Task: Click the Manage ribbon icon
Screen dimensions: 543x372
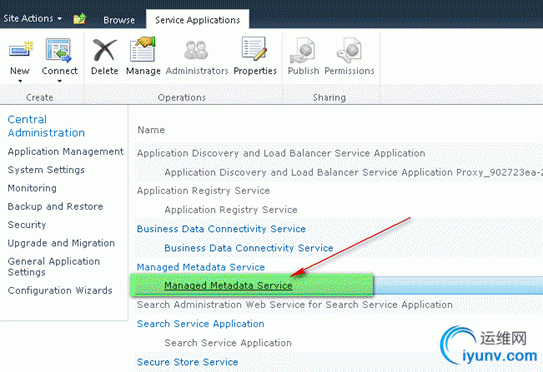Action: point(142,51)
